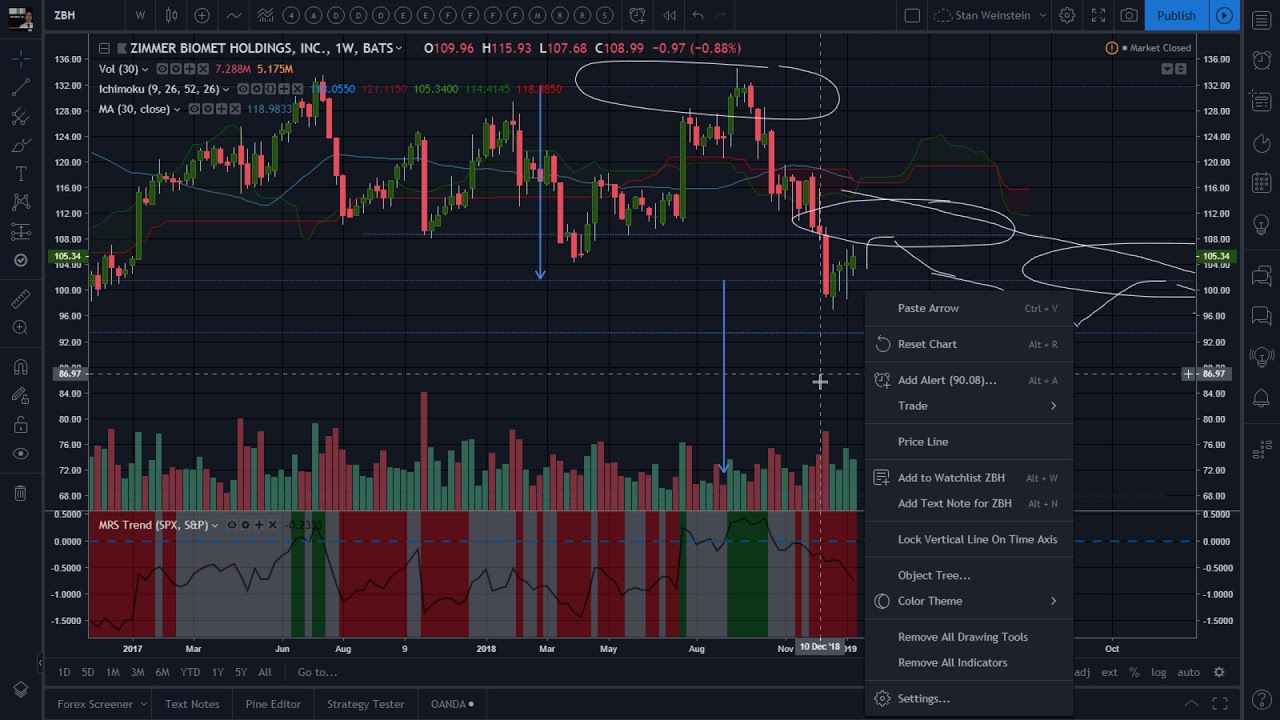Click Go to... date button
The width and height of the screenshot is (1280, 720).
click(x=317, y=672)
